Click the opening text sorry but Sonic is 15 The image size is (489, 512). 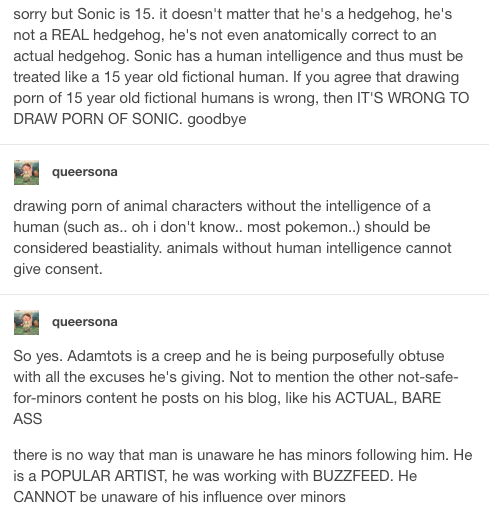click(x=84, y=14)
